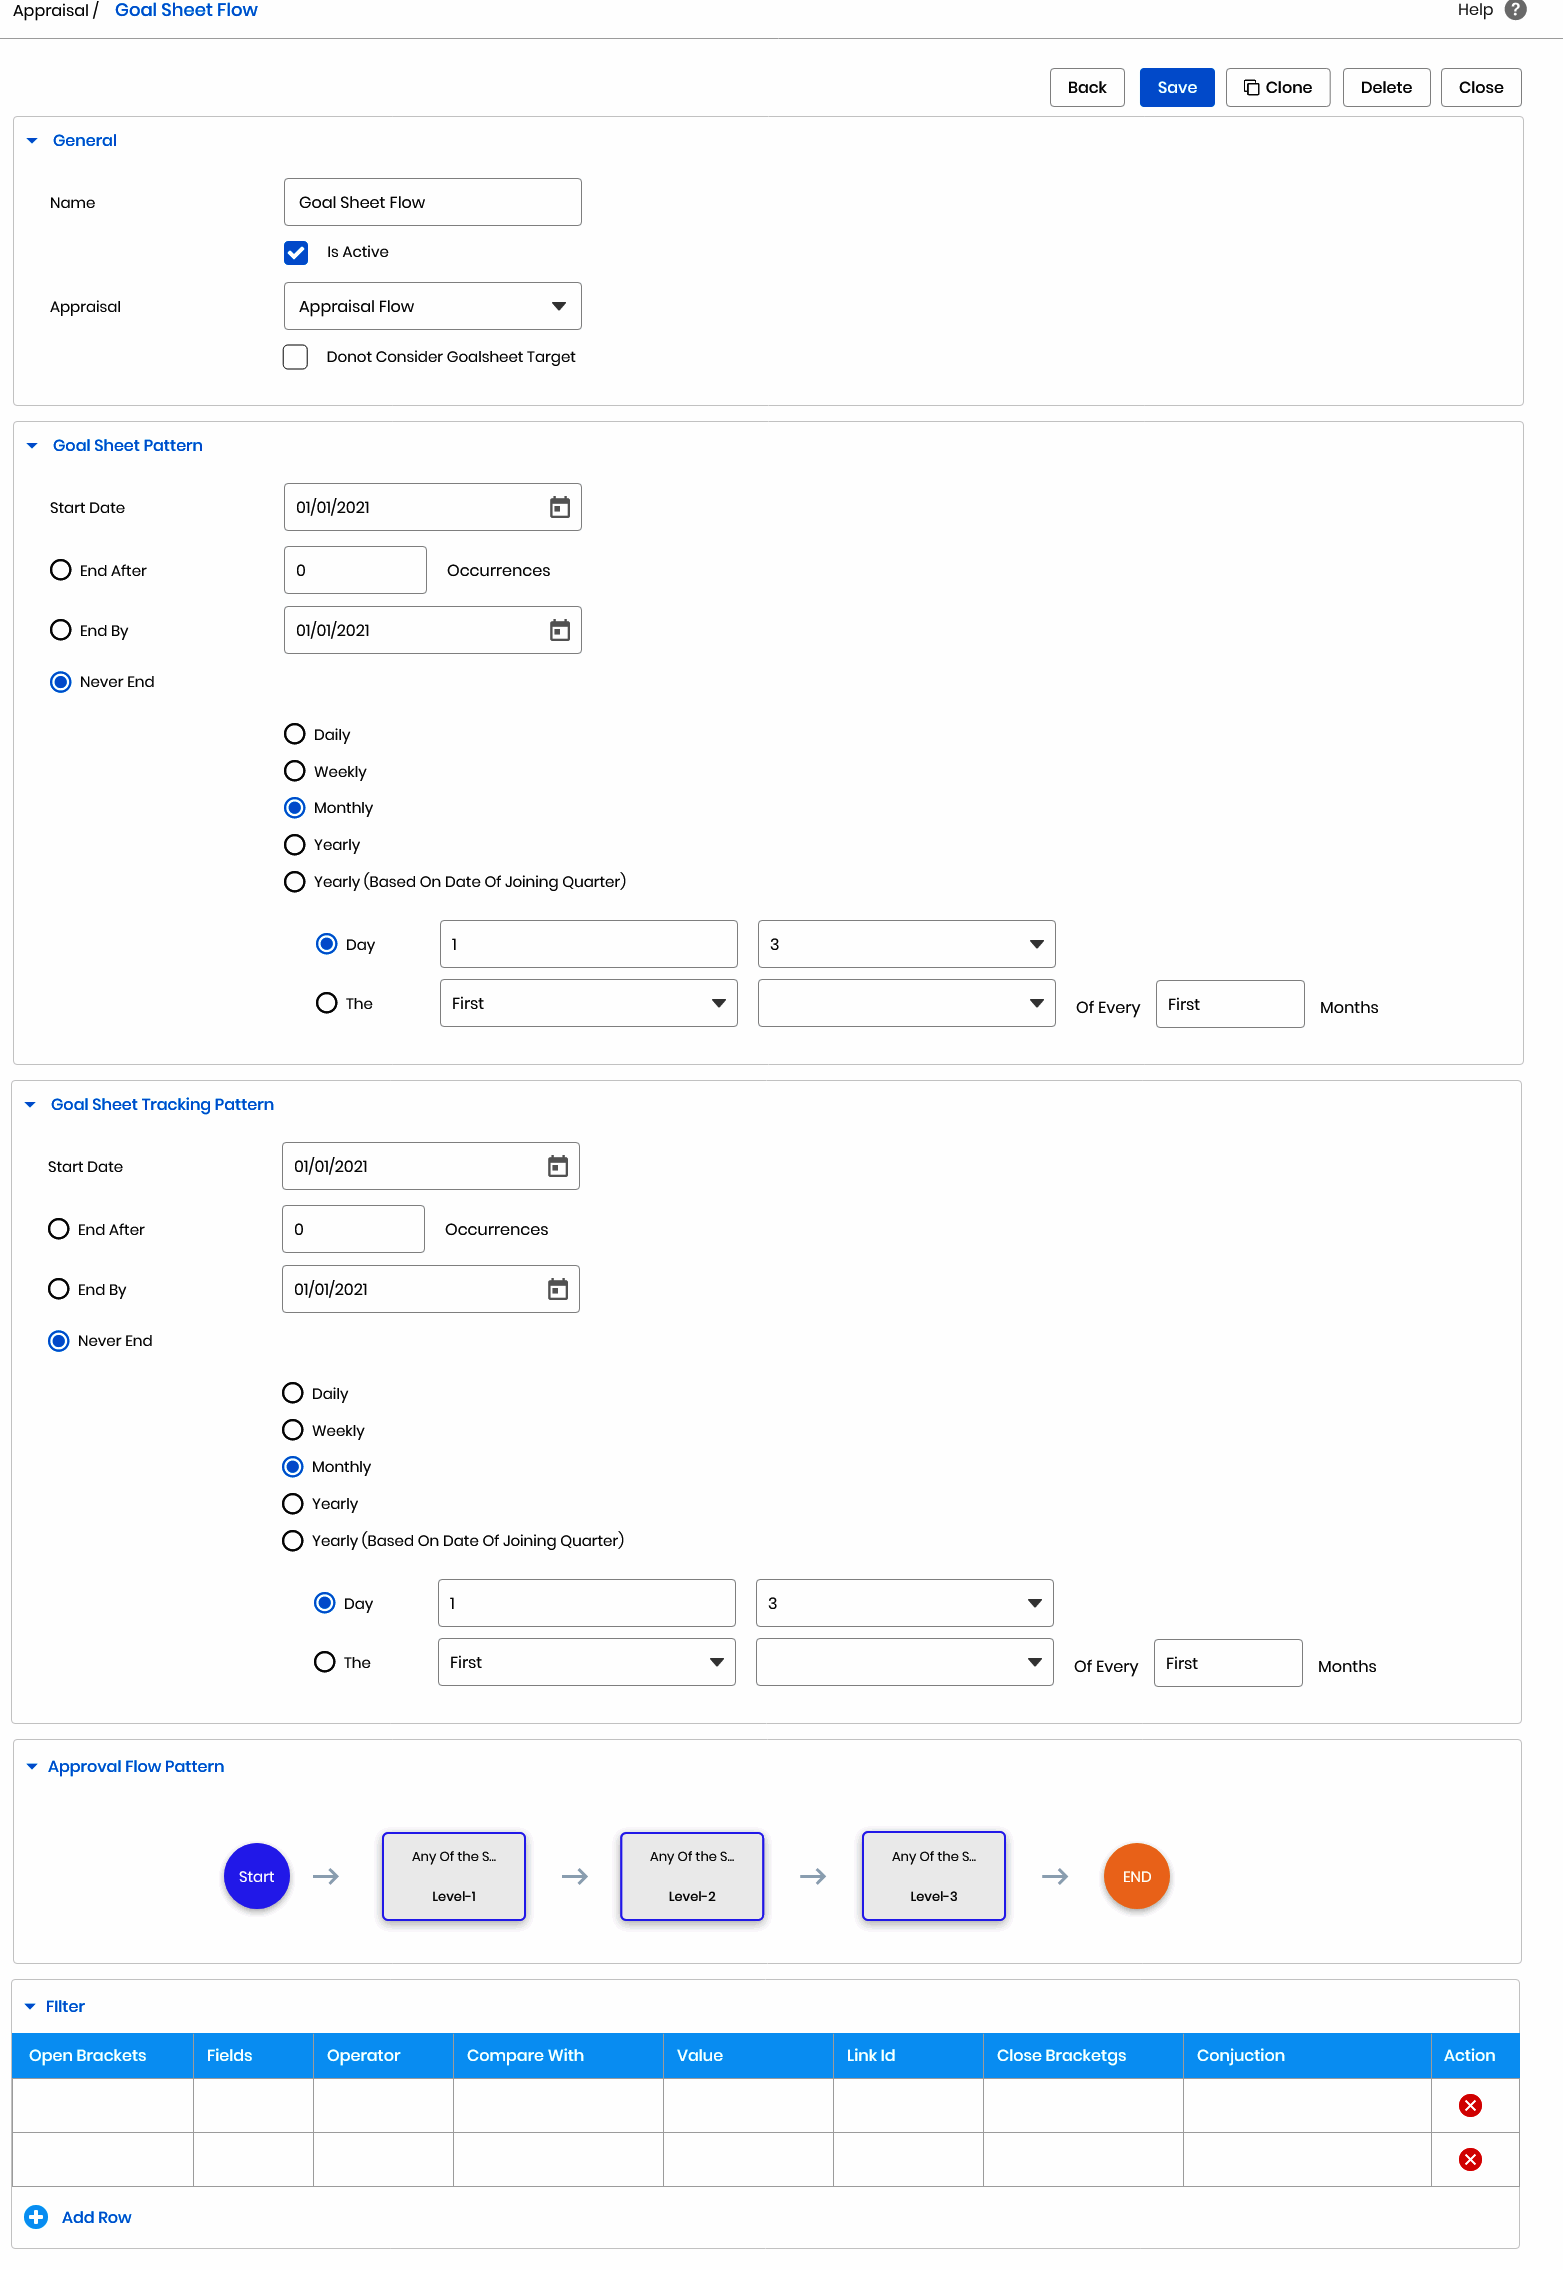Collapse the Filter section
This screenshot has width=1563, height=2270.
pos(30,2007)
